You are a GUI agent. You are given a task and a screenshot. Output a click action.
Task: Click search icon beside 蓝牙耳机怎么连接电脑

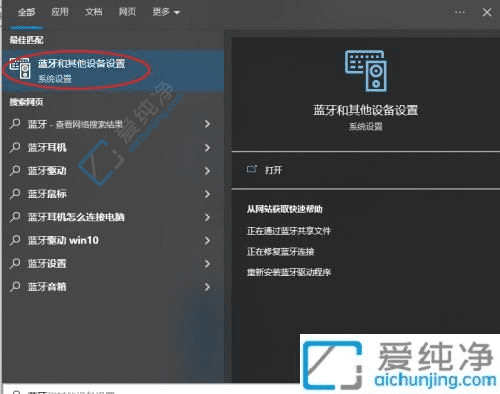(x=15, y=217)
